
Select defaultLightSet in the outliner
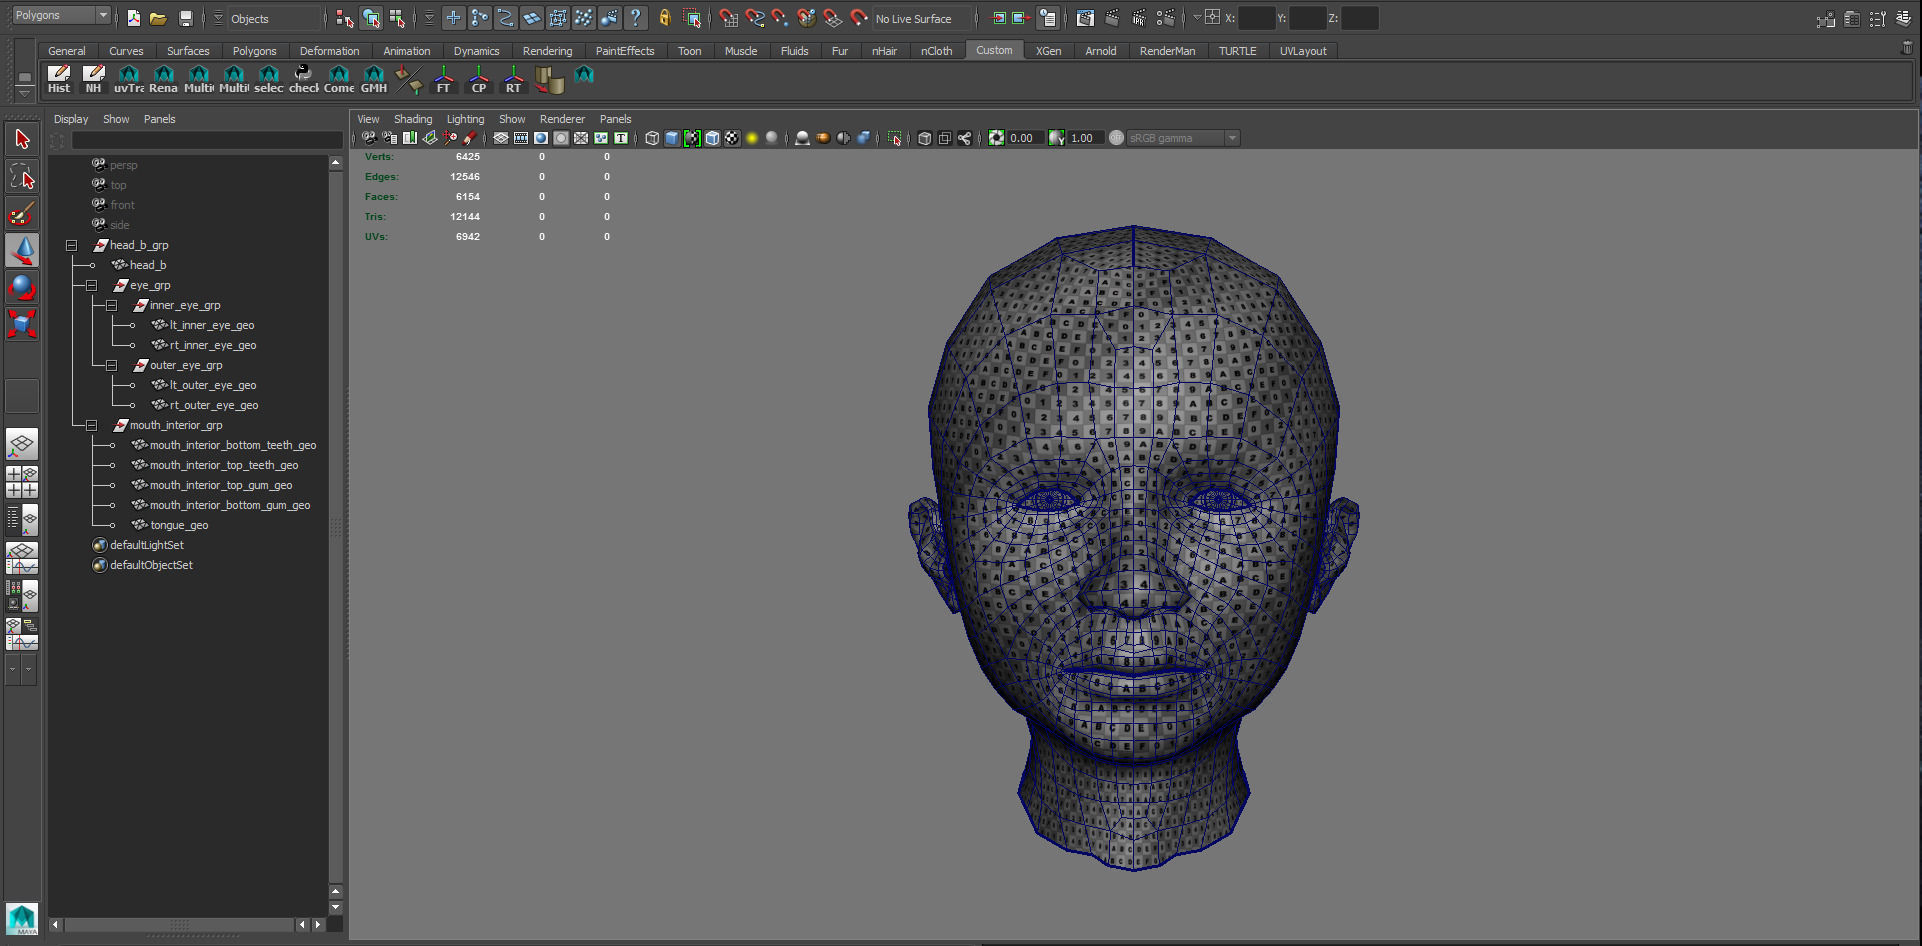tap(147, 545)
